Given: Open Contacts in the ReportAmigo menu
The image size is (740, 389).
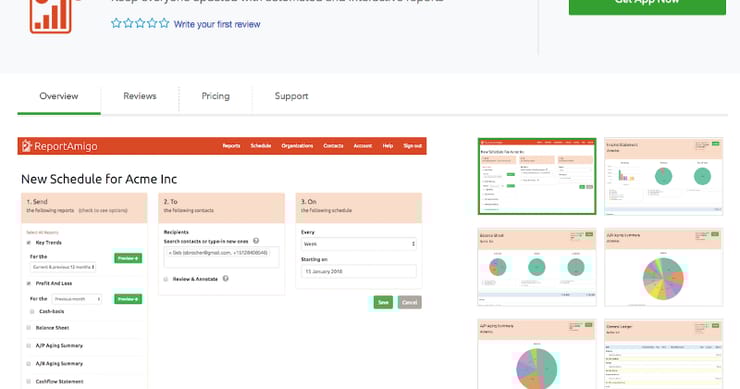Looking at the screenshot, I should click(333, 146).
